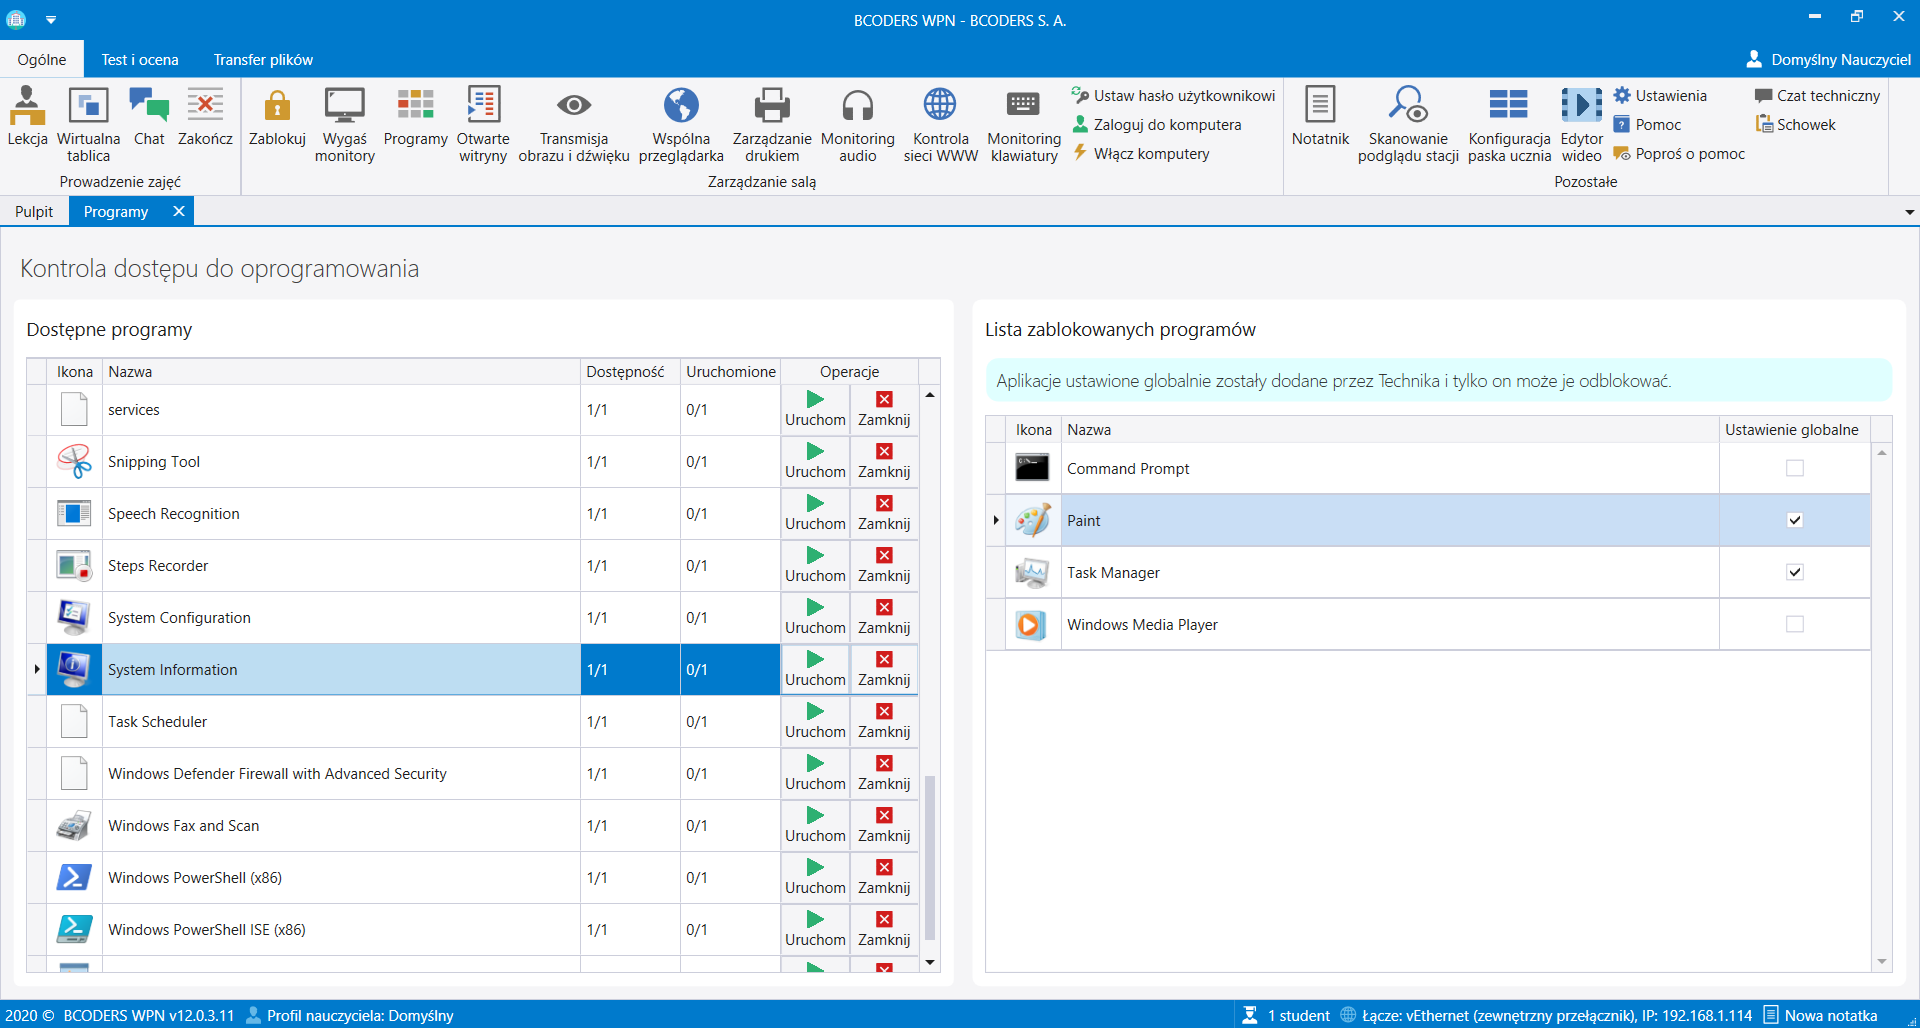Open tab list dropdown arrow at right
The height and width of the screenshot is (1028, 1920).
(1909, 212)
